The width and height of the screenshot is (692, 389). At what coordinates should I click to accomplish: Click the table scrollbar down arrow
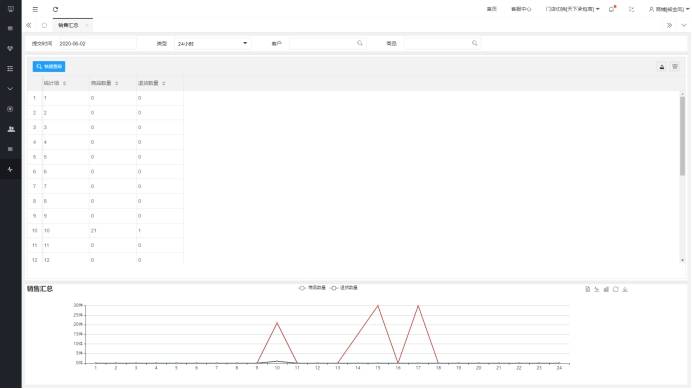(682, 260)
